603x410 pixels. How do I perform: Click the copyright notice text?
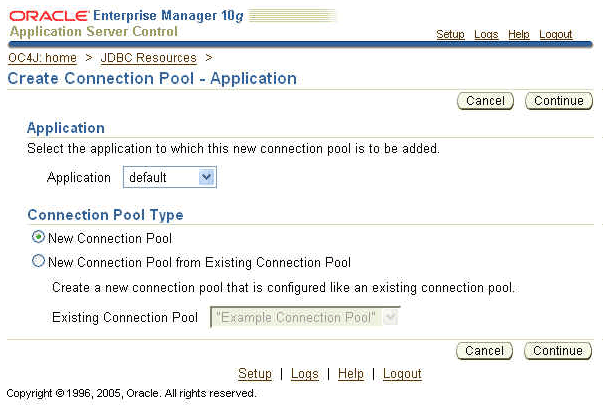pos(131,393)
